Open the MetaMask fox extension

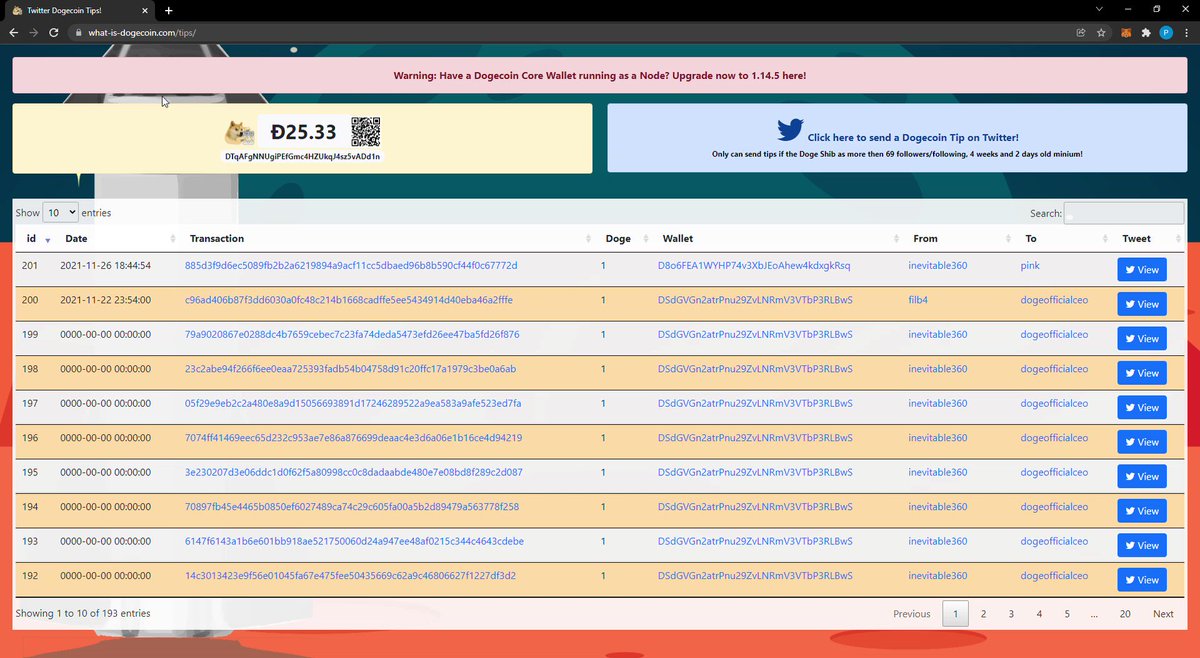[x=1124, y=32]
